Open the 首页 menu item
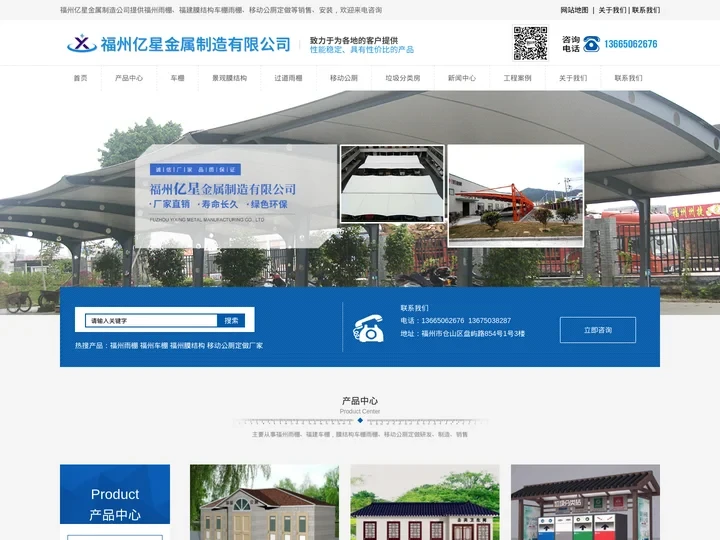The height and width of the screenshot is (540, 720). click(80, 78)
